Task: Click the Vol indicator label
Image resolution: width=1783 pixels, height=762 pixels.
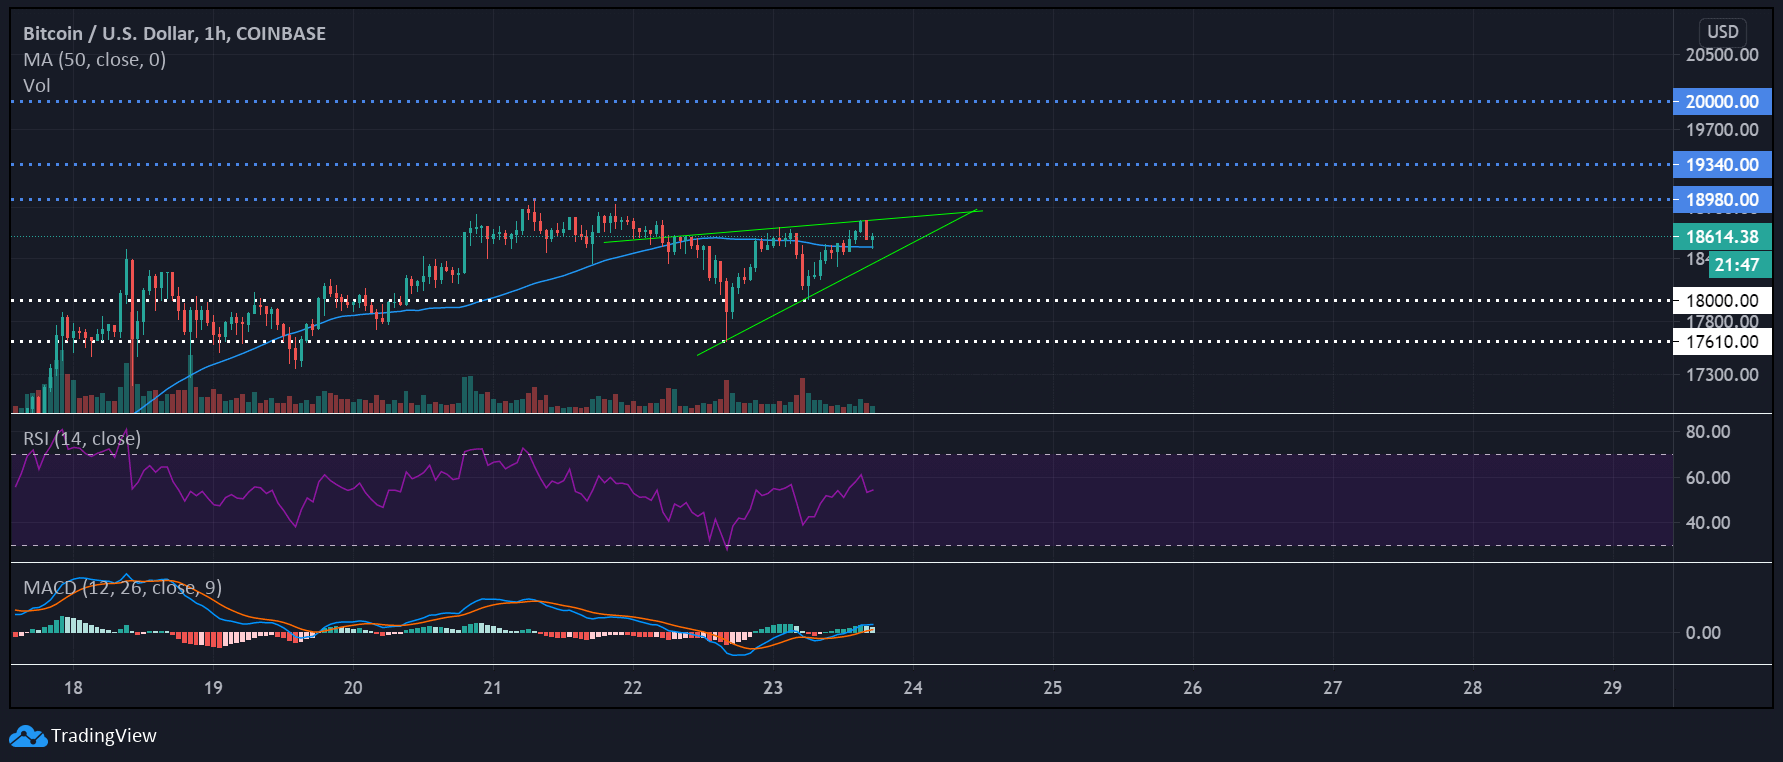Action: [x=37, y=86]
